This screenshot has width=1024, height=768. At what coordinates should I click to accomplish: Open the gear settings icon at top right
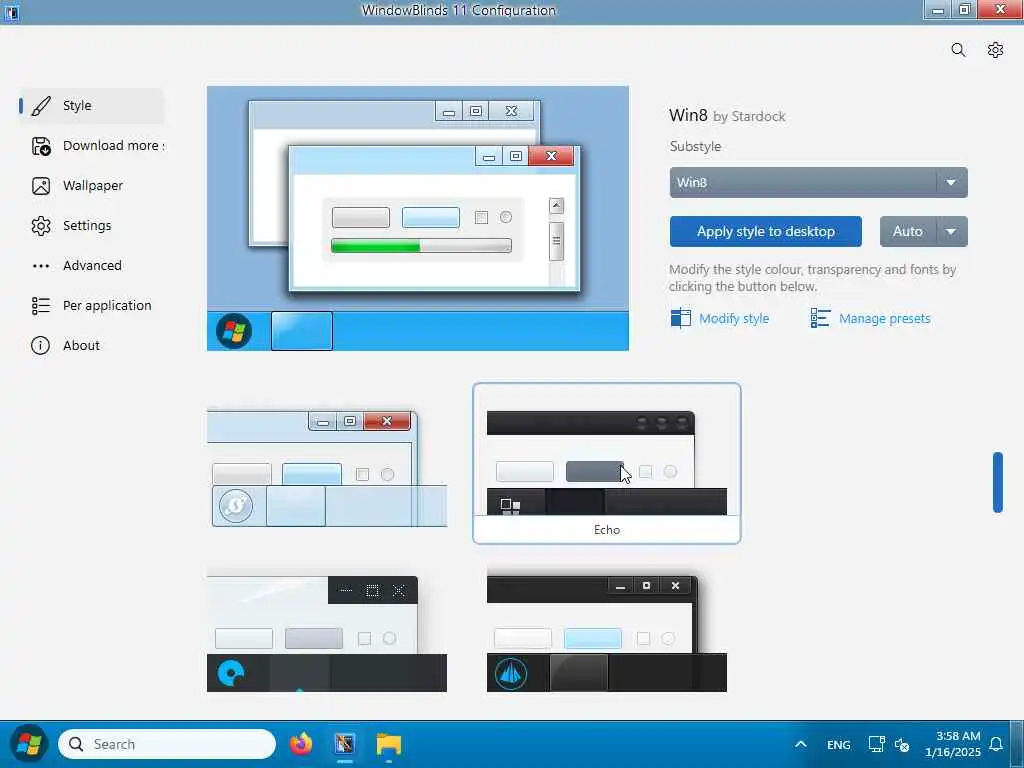point(995,50)
